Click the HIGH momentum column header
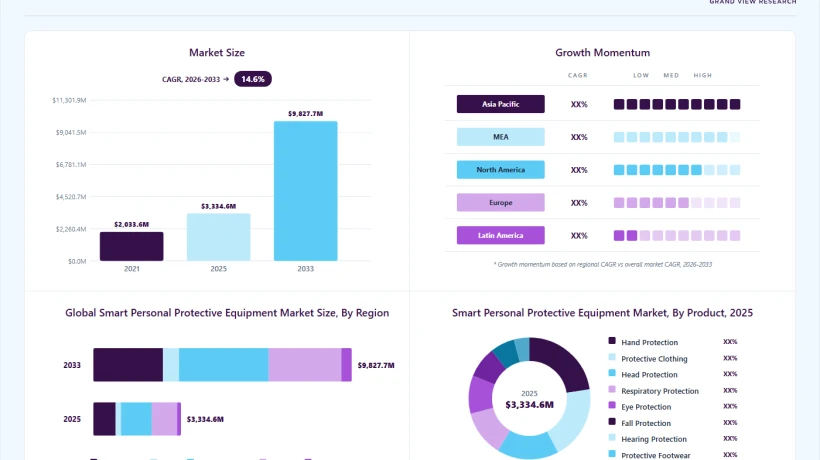The height and width of the screenshot is (460, 820). pos(702,75)
